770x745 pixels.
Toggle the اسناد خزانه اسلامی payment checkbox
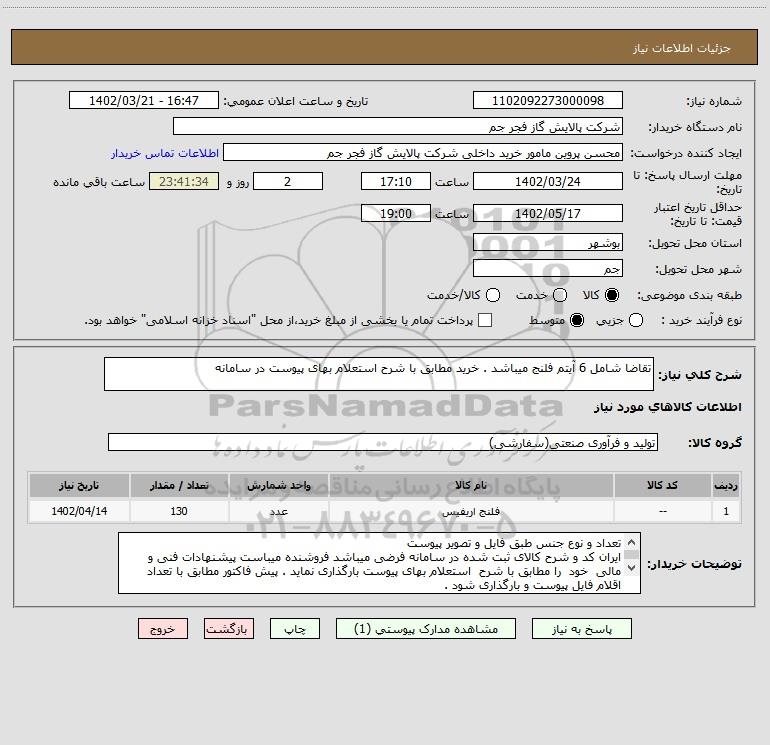point(485,320)
